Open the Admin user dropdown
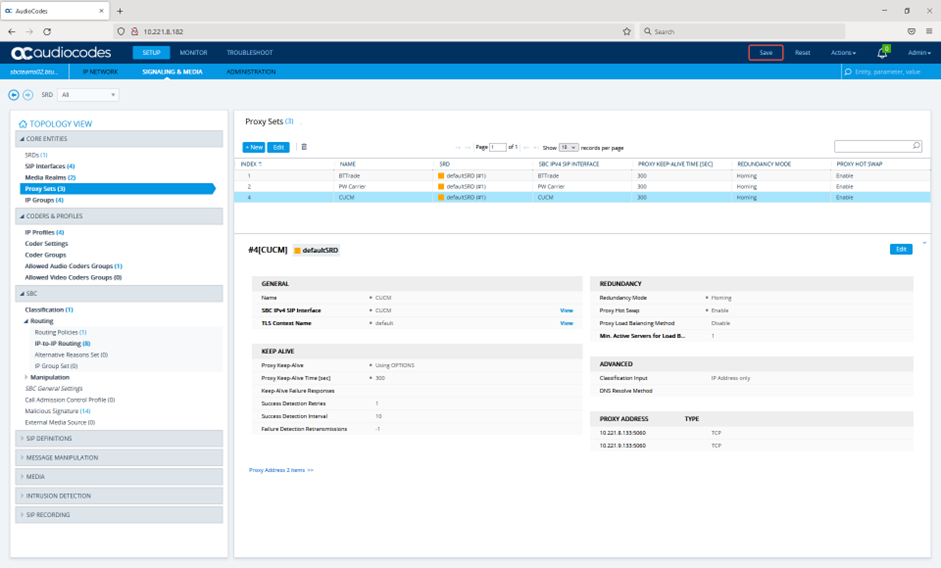941x568 pixels. (x=919, y=53)
